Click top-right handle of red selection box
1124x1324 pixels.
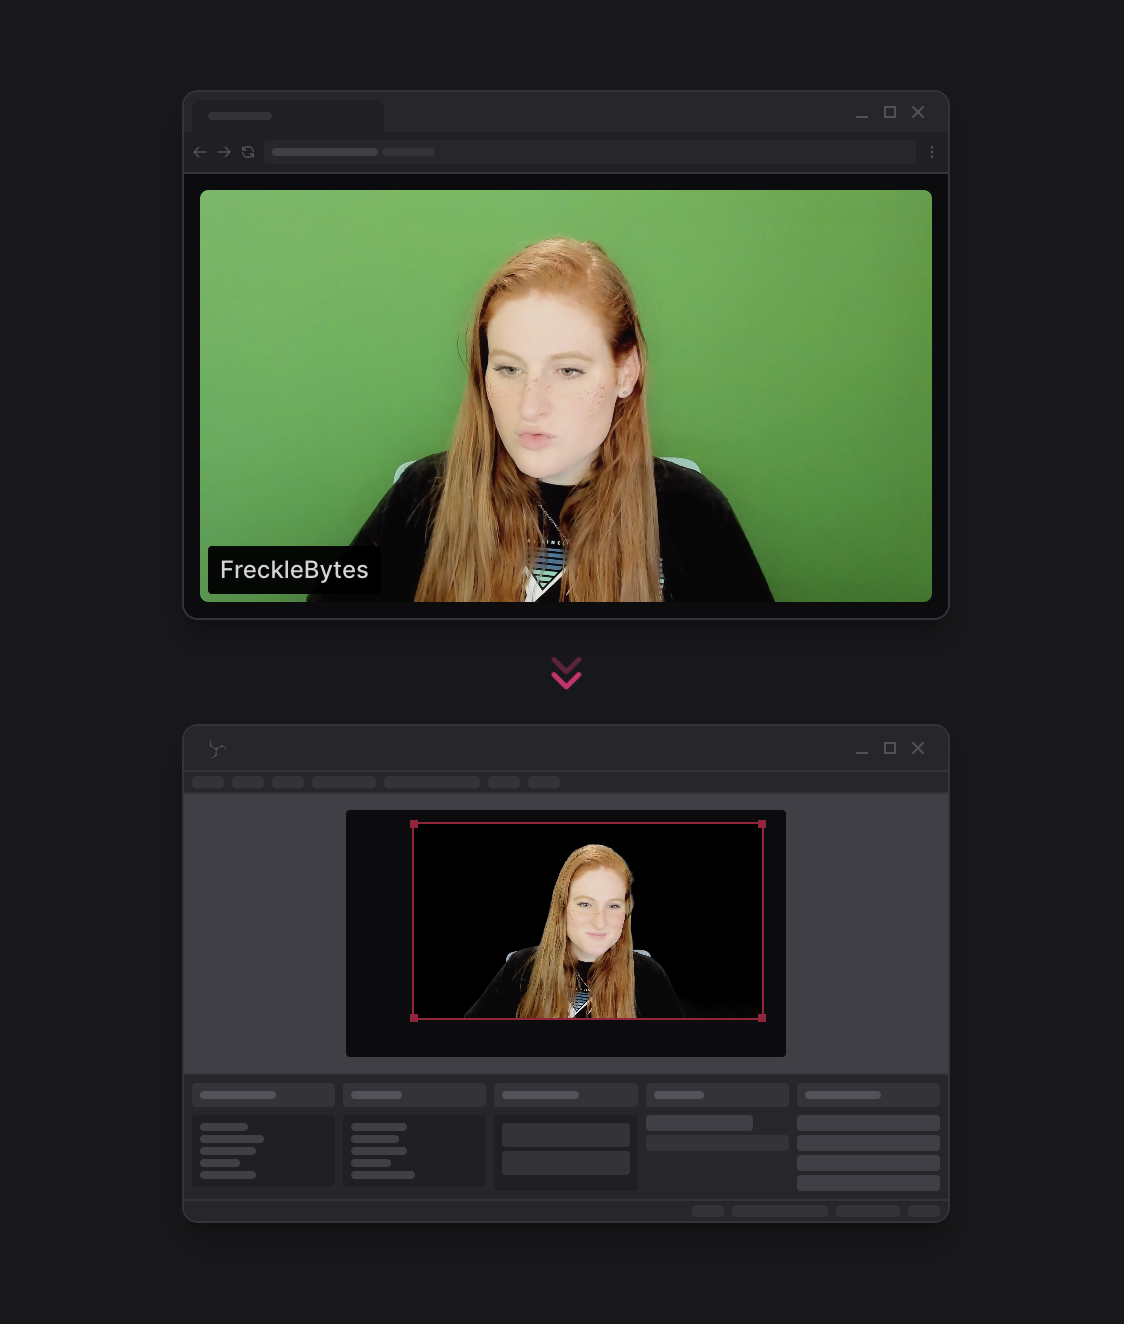coord(762,824)
